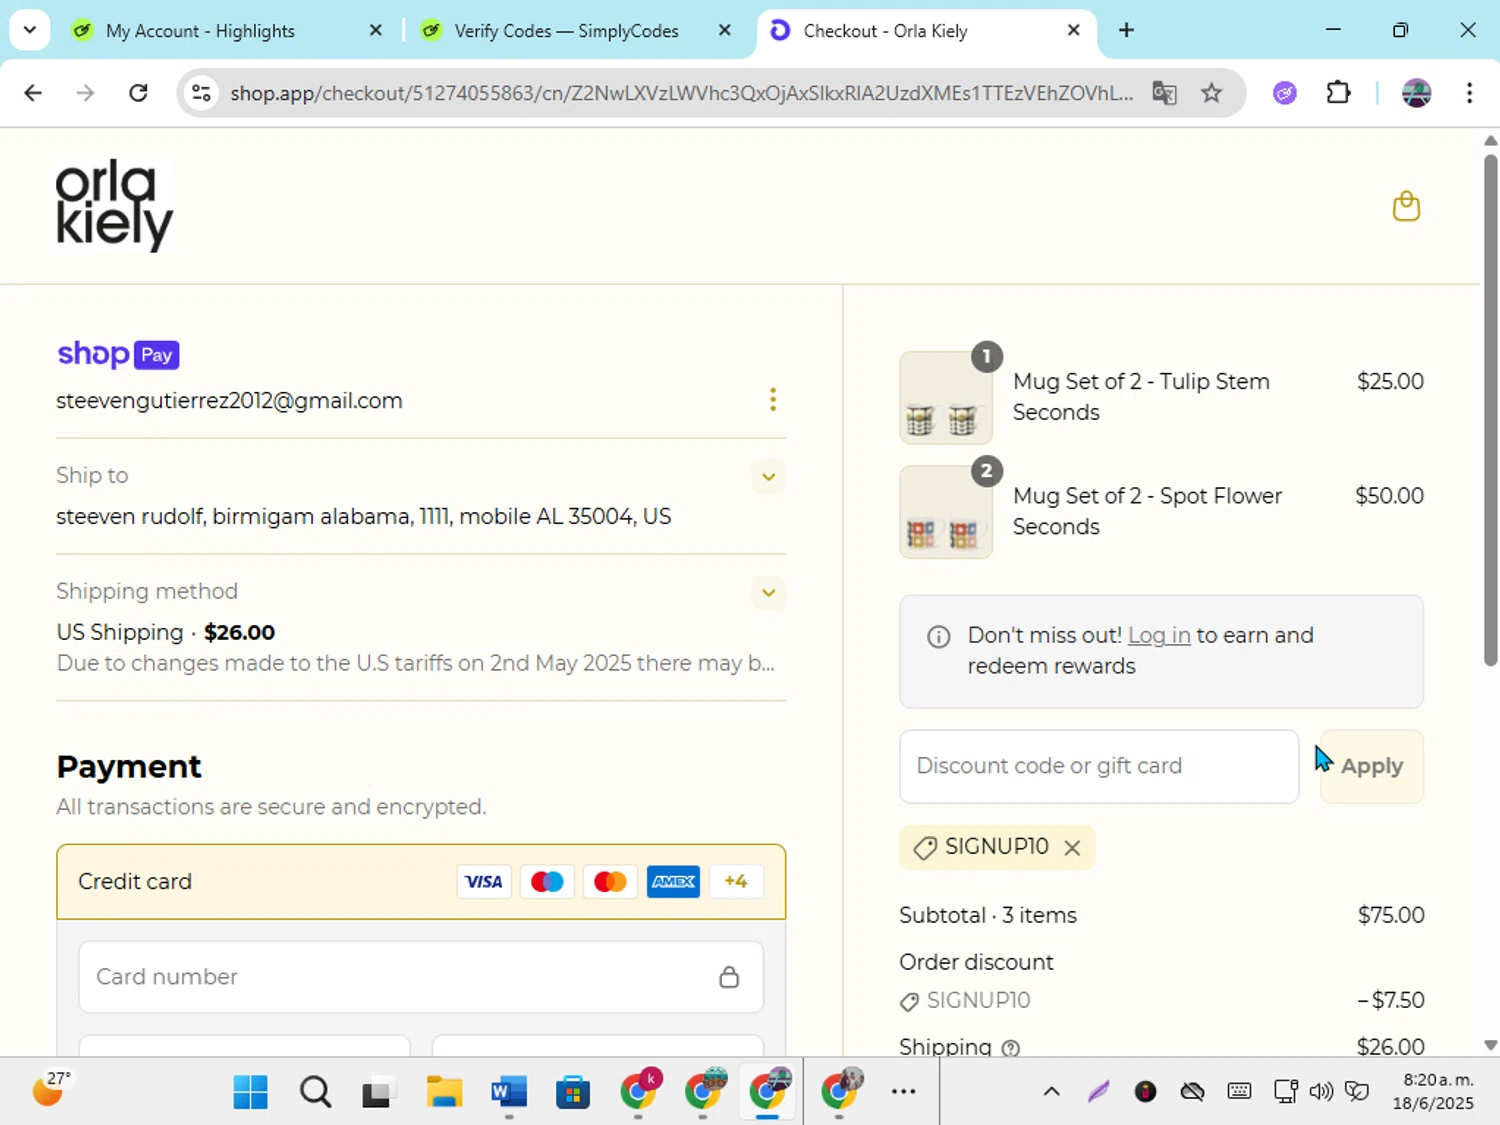Click the info icon in rewards notice
This screenshot has width=1500, height=1125.
click(938, 636)
